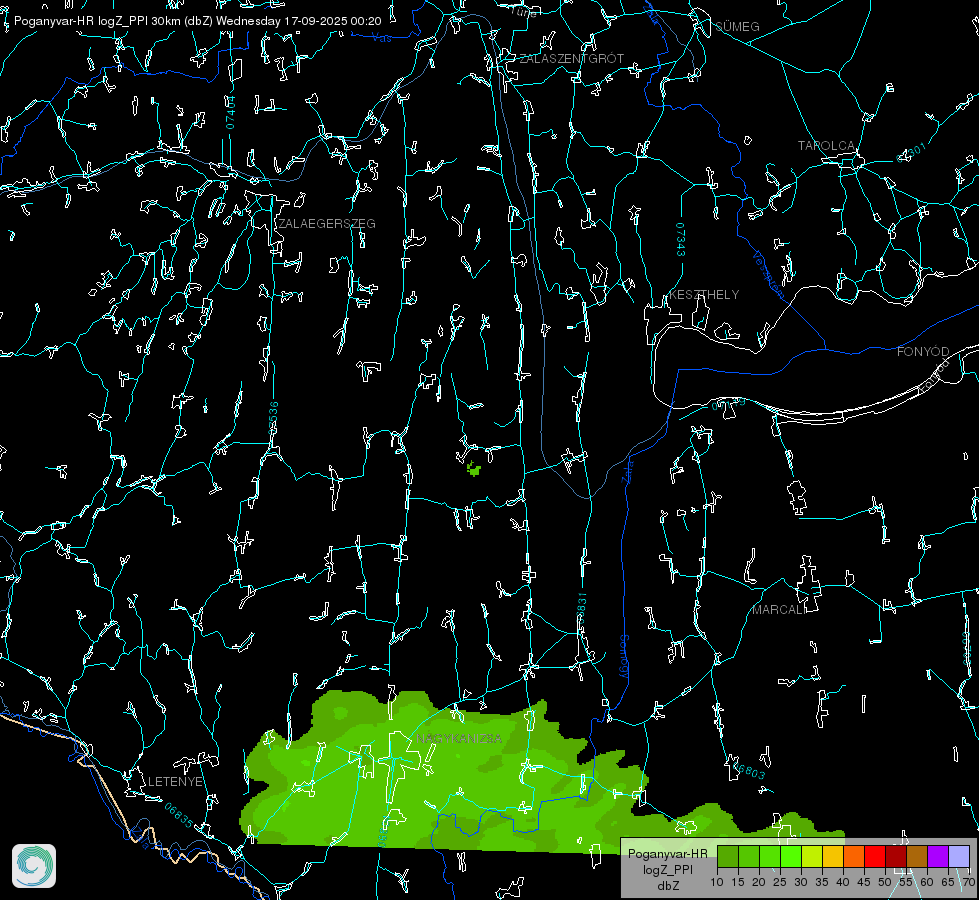
Task: Choose the yellow 35 dBZ legend swatch
Action: point(833,856)
